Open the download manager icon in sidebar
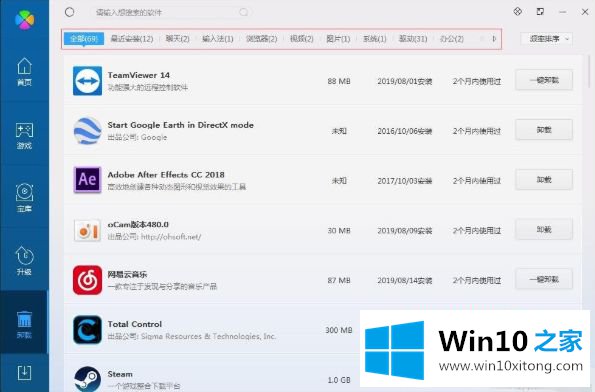This screenshot has width=595, height=392. tap(24, 372)
